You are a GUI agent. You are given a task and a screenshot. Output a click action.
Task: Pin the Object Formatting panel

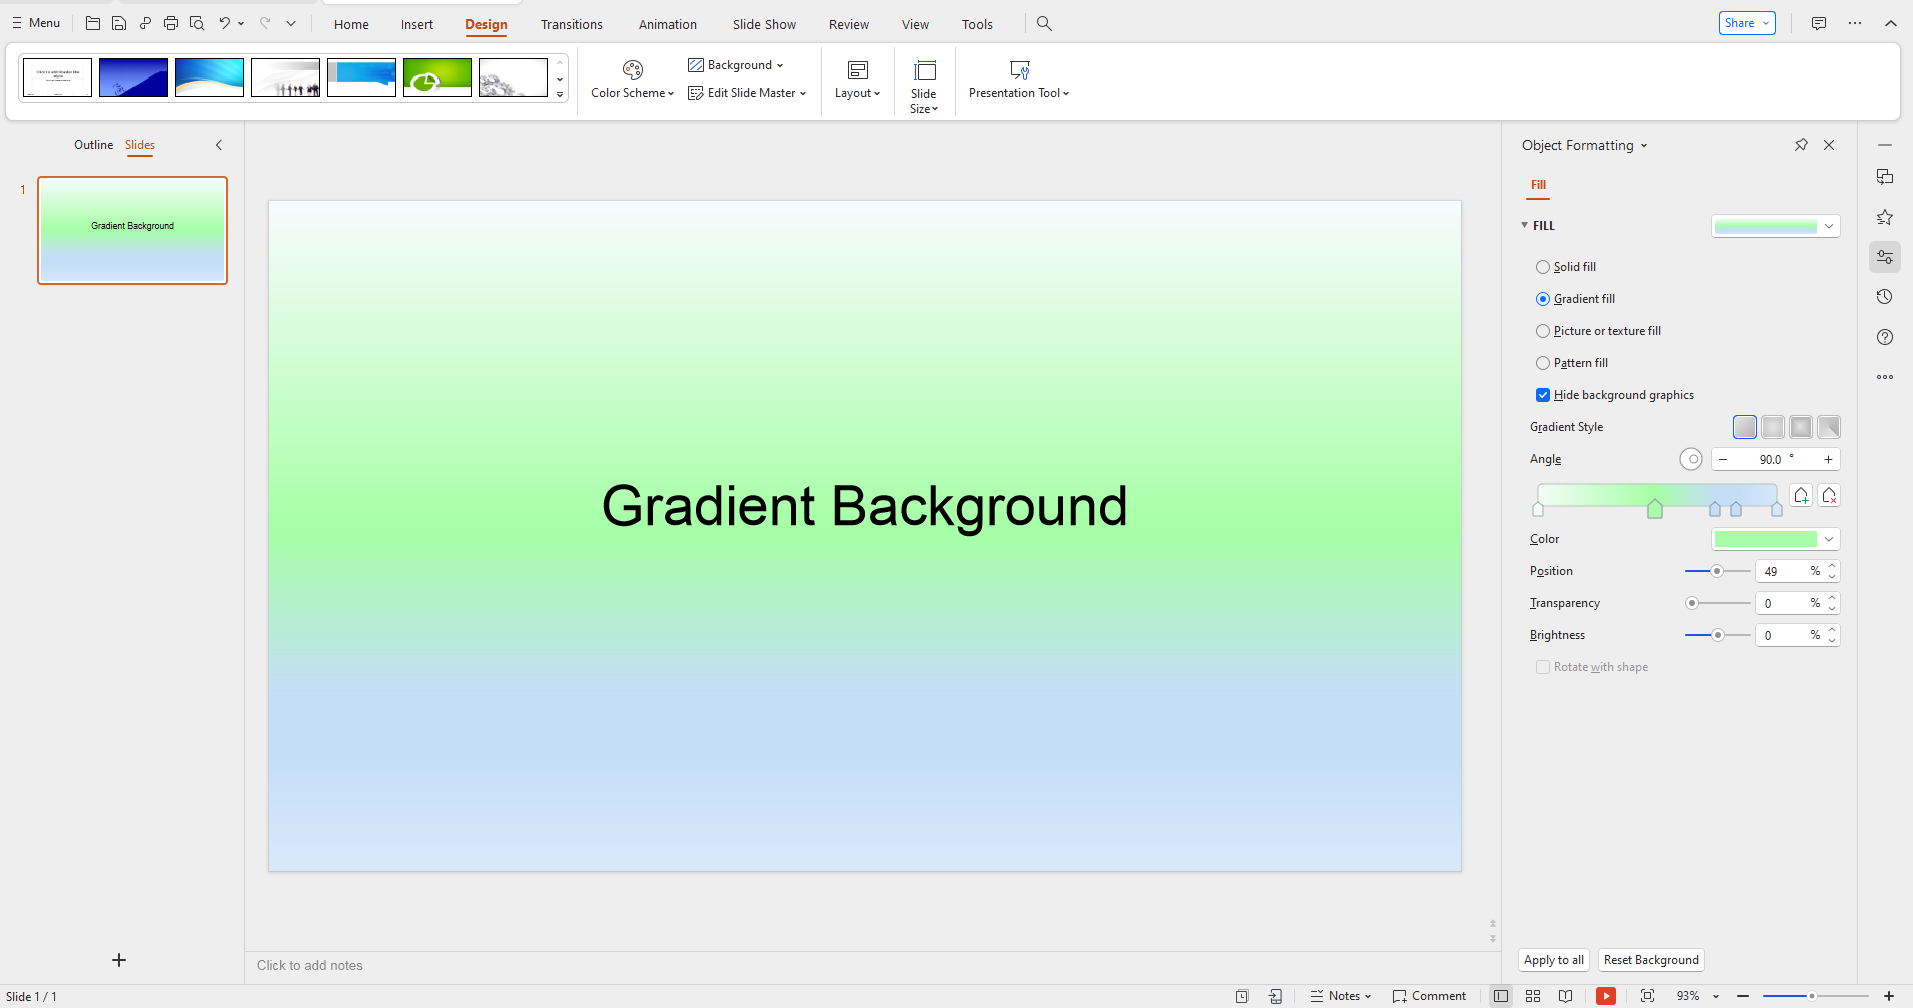coord(1800,144)
